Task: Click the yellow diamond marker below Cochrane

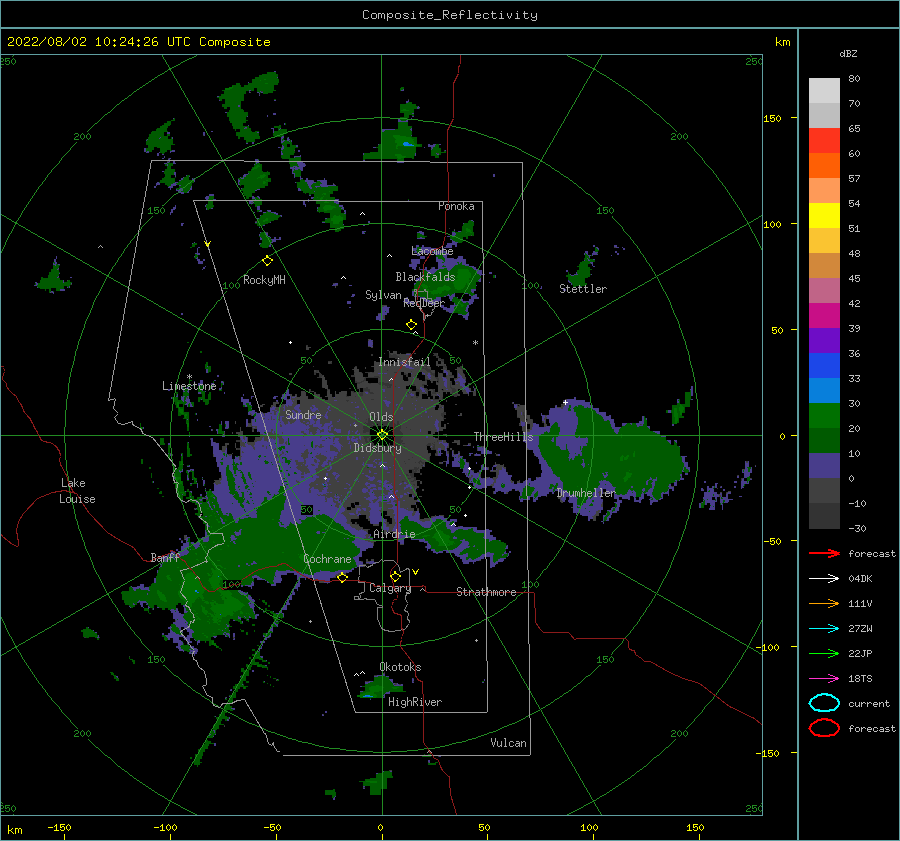Action: (343, 578)
